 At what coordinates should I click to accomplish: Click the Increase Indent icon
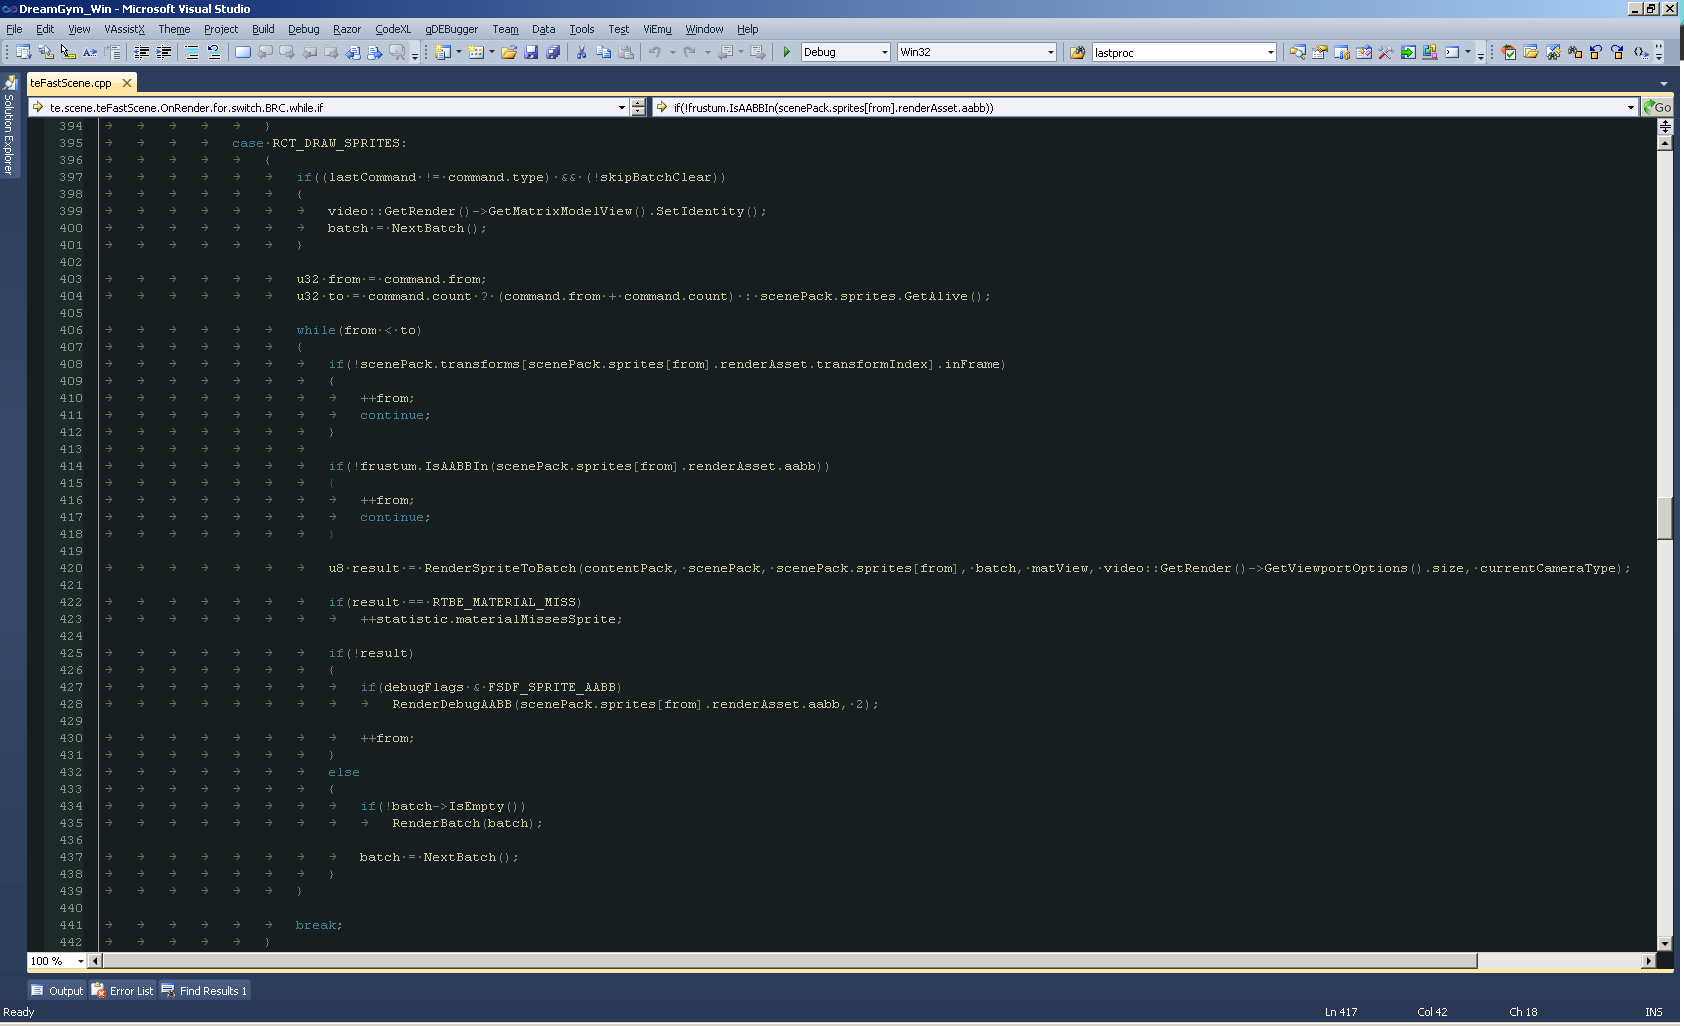[x=164, y=52]
